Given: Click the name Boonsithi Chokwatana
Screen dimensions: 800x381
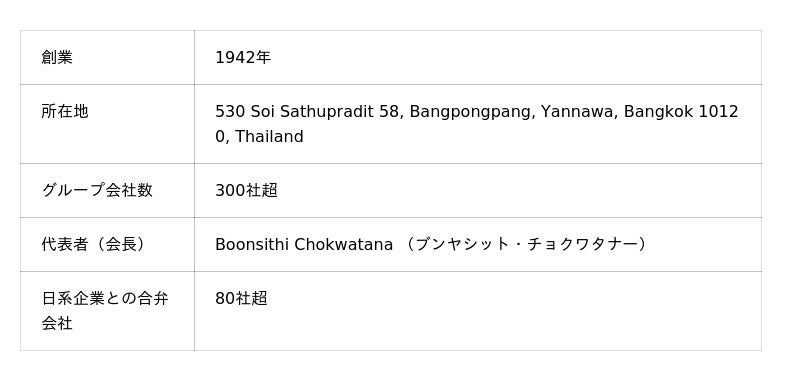Looking at the screenshot, I should [304, 245].
